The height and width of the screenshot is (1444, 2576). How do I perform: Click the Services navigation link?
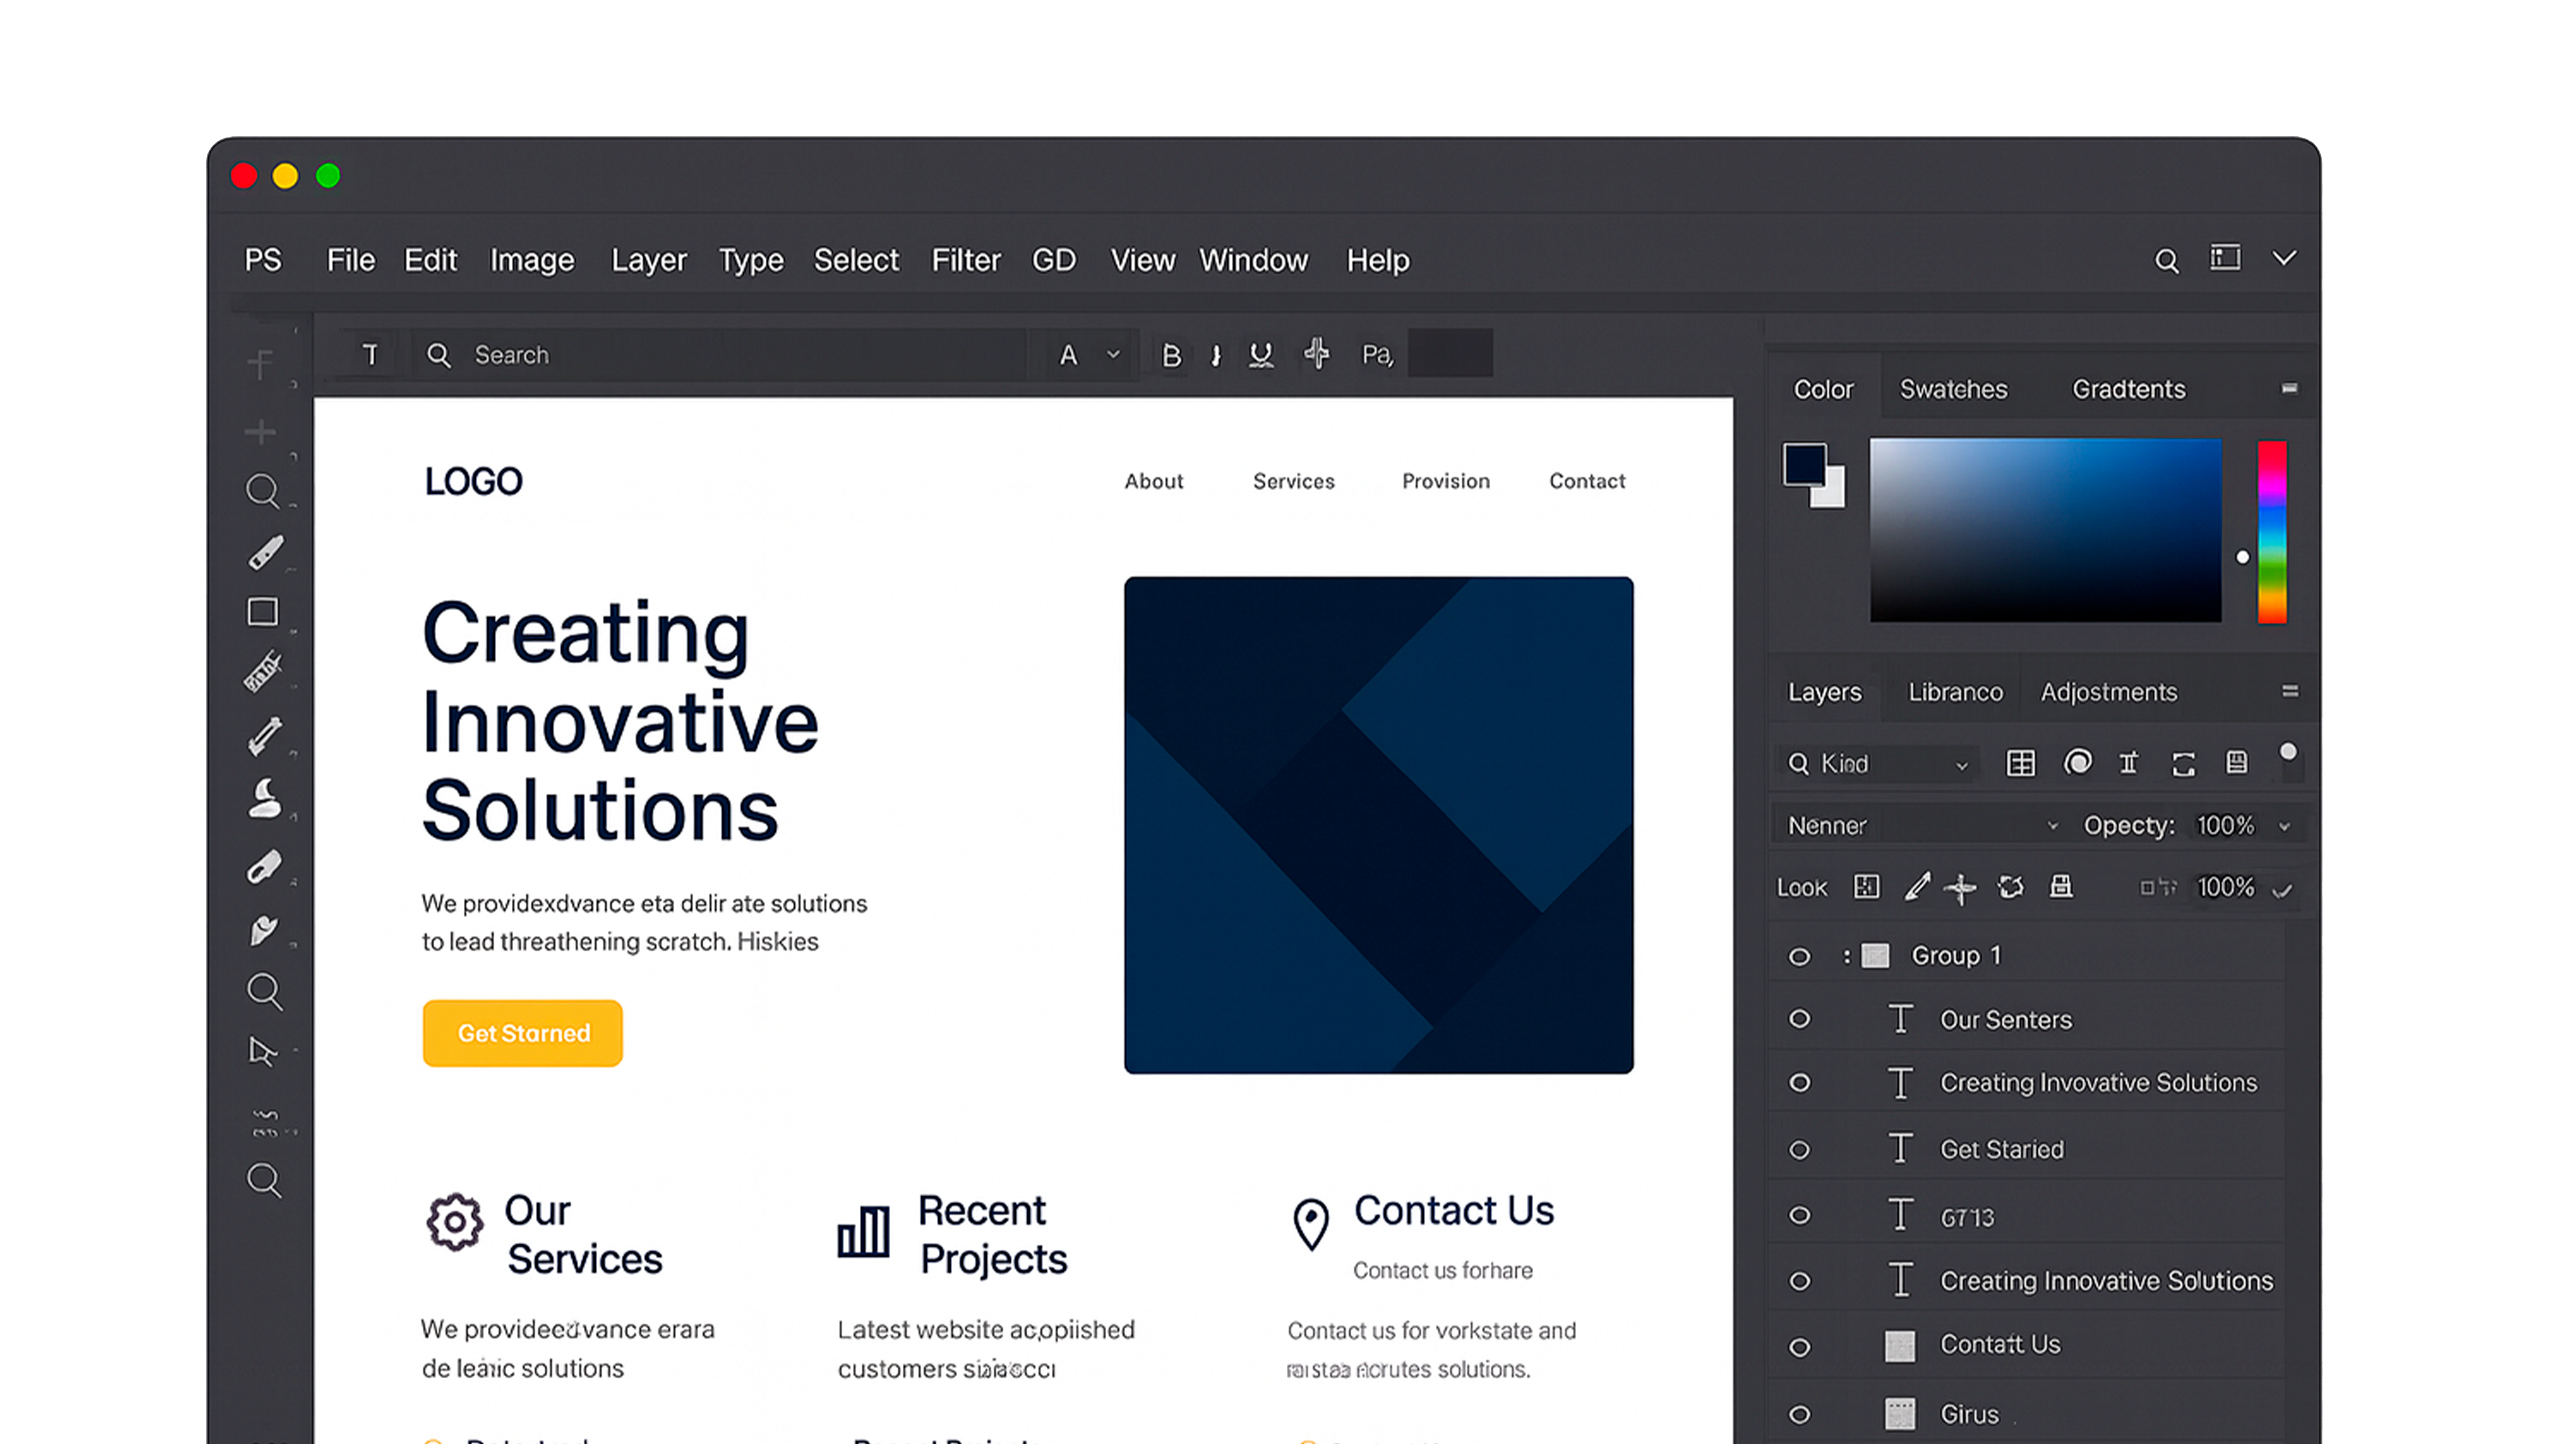(x=1293, y=481)
